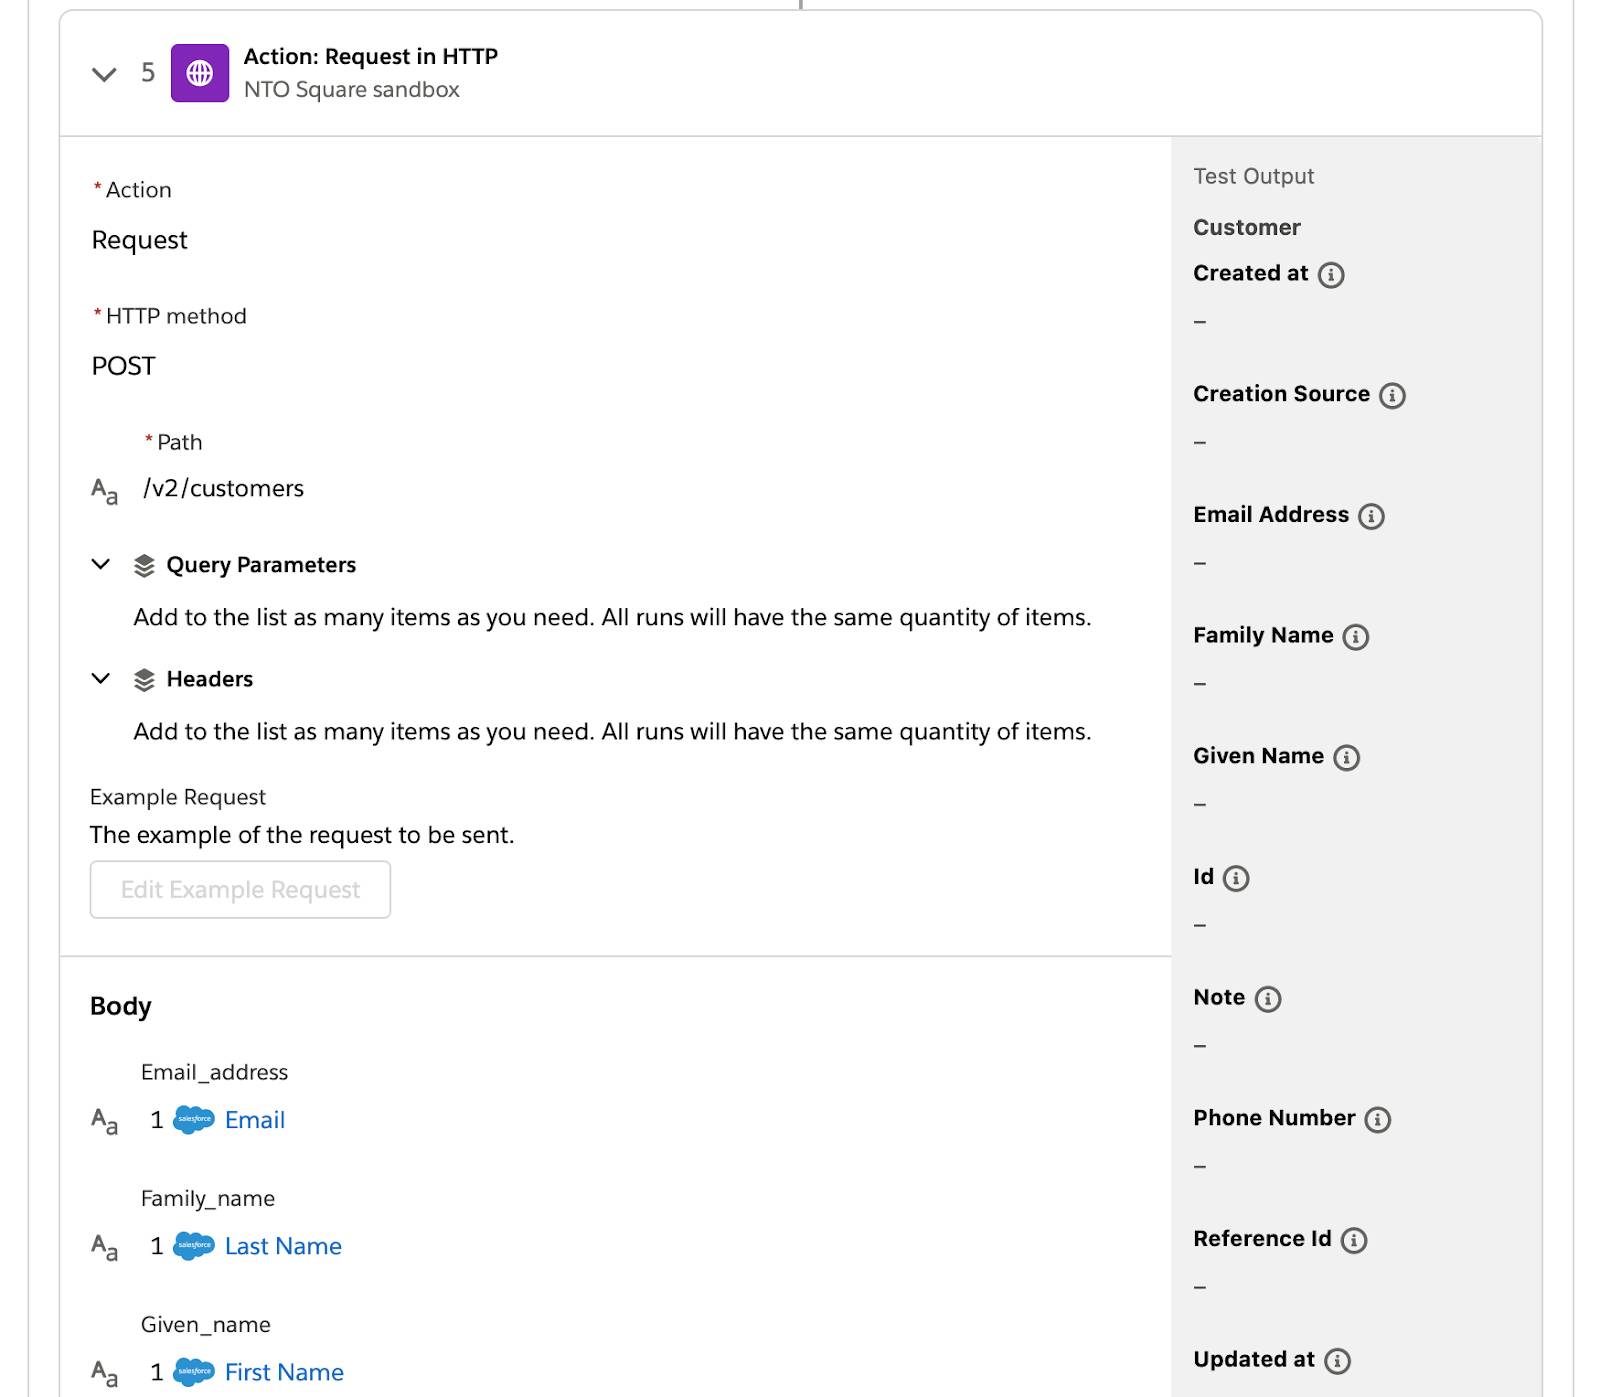Click the Aa text icon beside Path

[x=105, y=490]
